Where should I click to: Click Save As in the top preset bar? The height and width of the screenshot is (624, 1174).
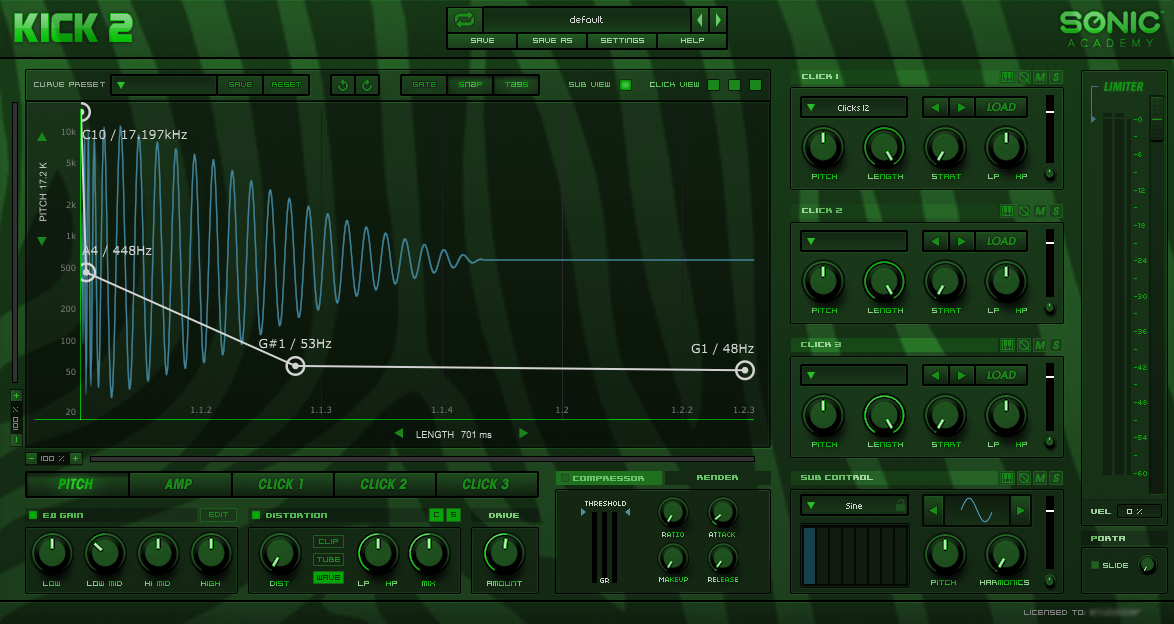click(x=552, y=40)
